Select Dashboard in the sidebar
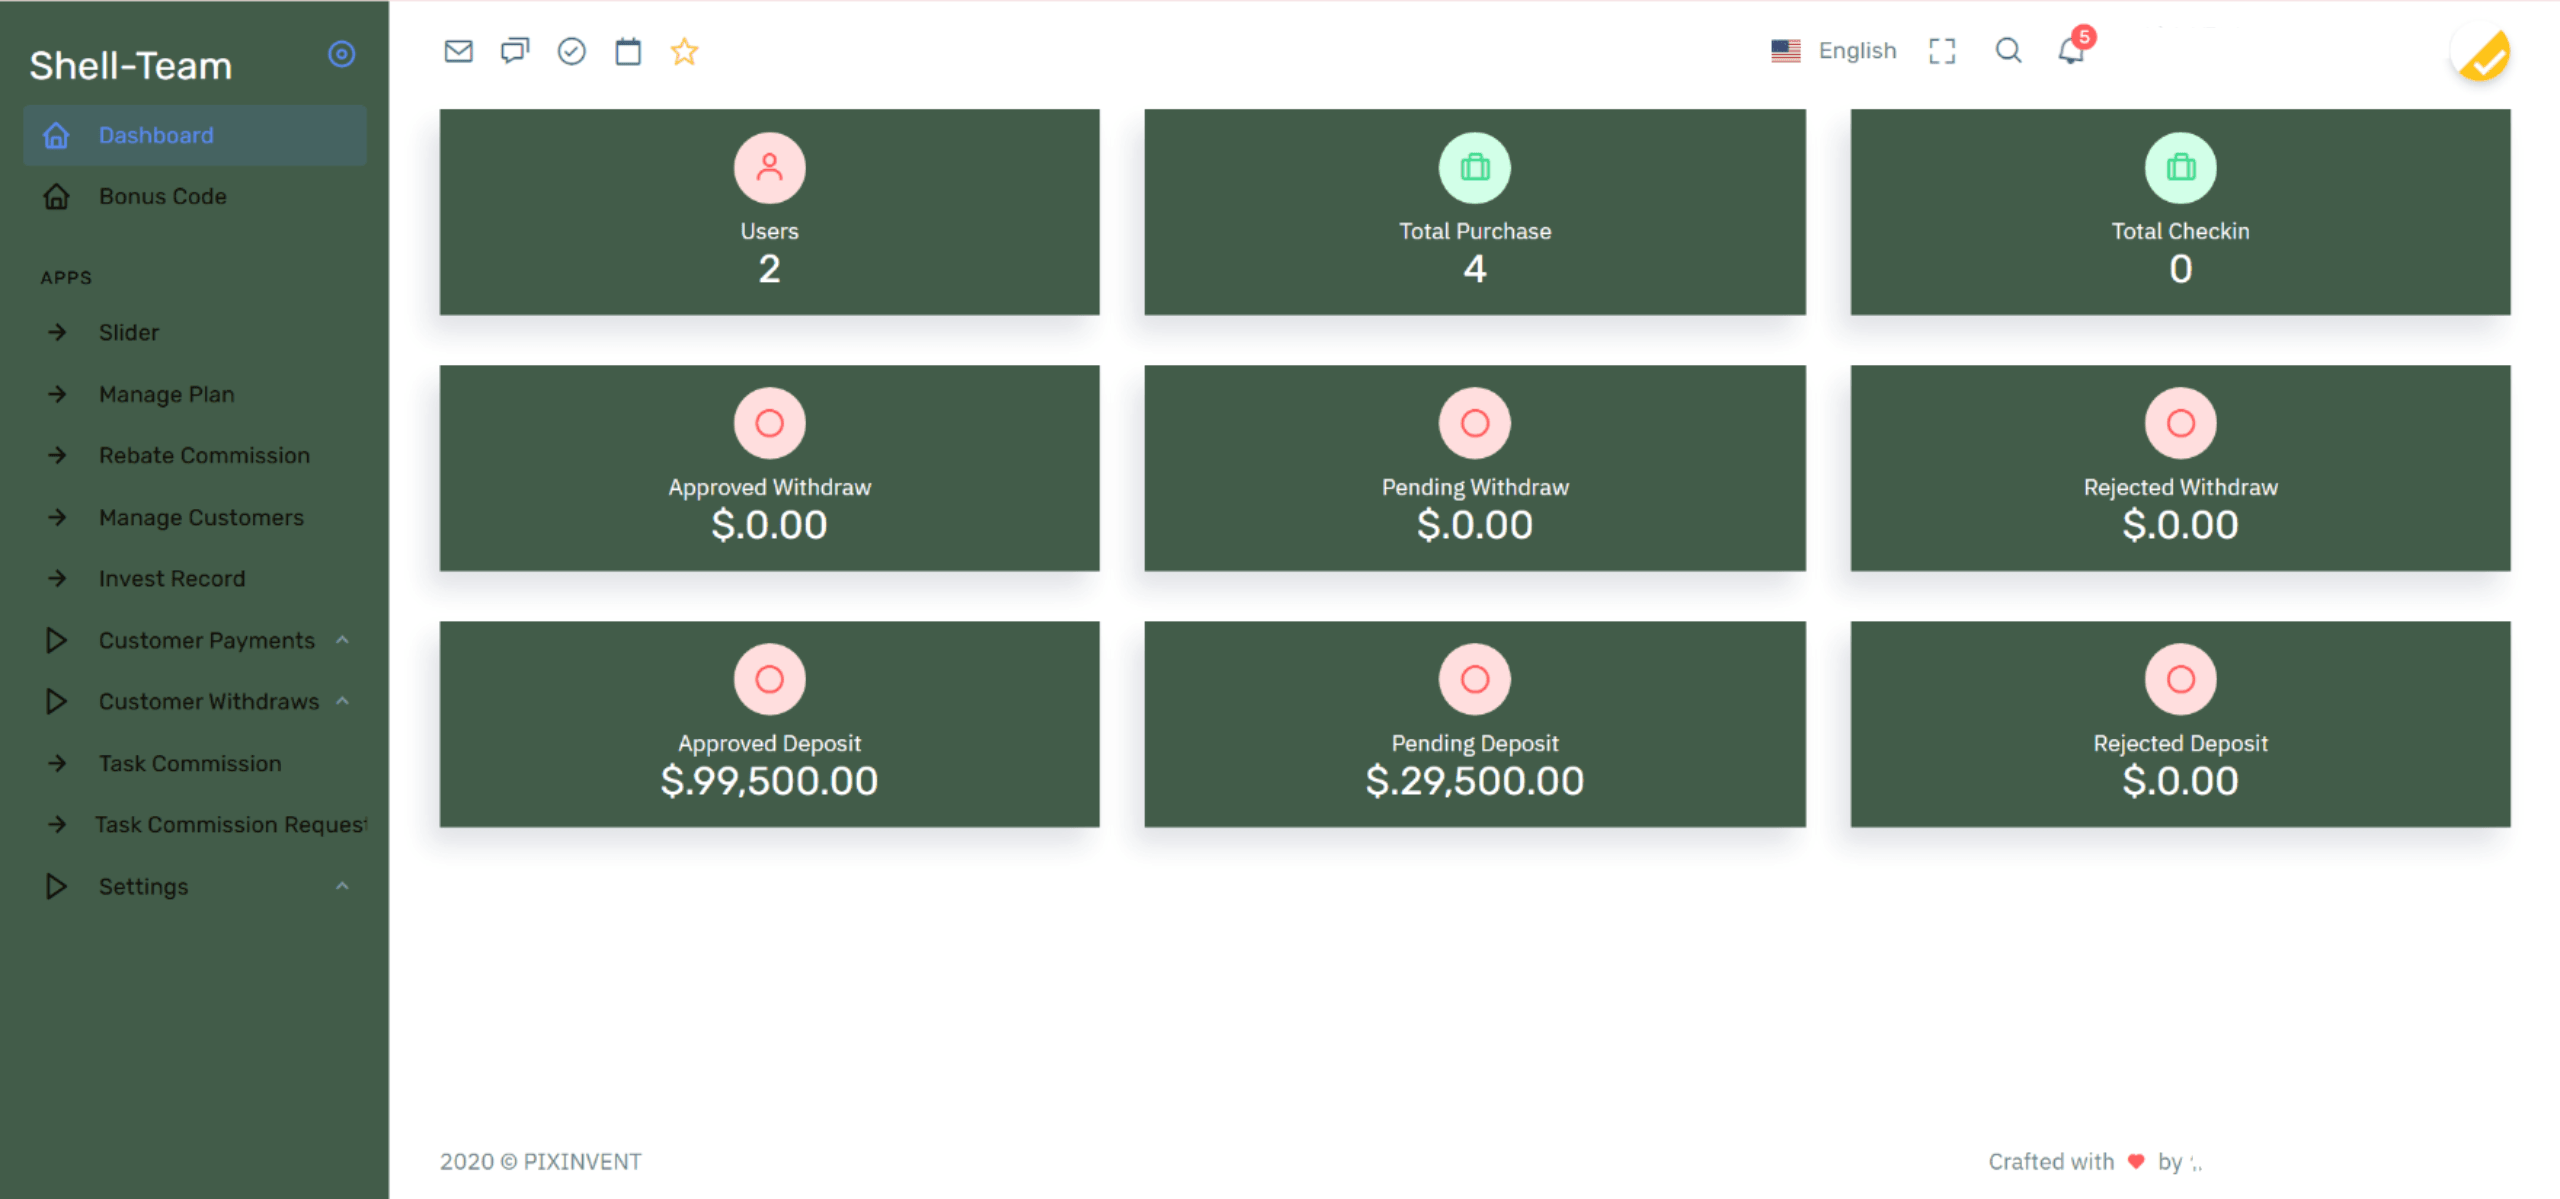This screenshot has height=1199, width=2560. coord(156,135)
